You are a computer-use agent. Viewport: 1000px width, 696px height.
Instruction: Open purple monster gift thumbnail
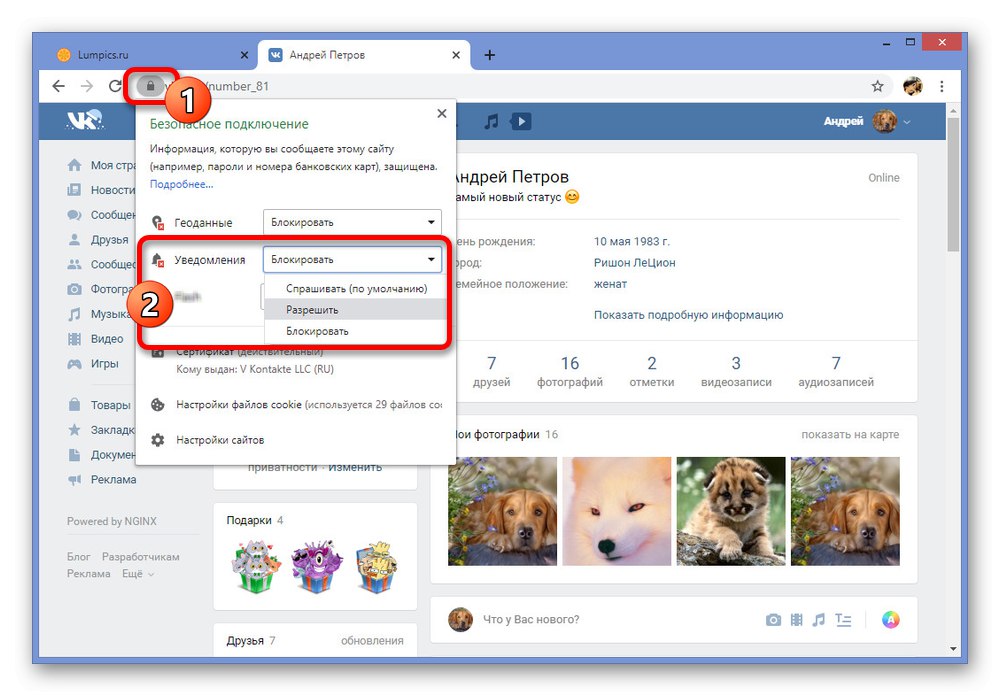316,566
